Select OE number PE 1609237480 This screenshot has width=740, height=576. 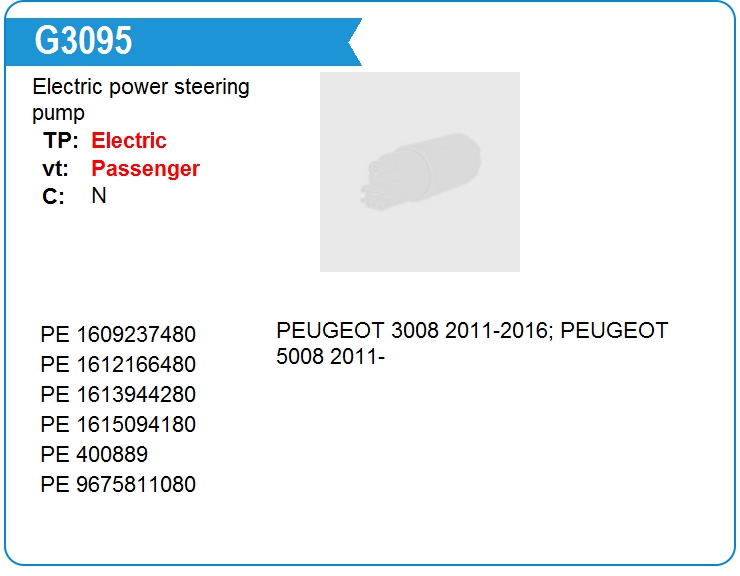coord(118,335)
